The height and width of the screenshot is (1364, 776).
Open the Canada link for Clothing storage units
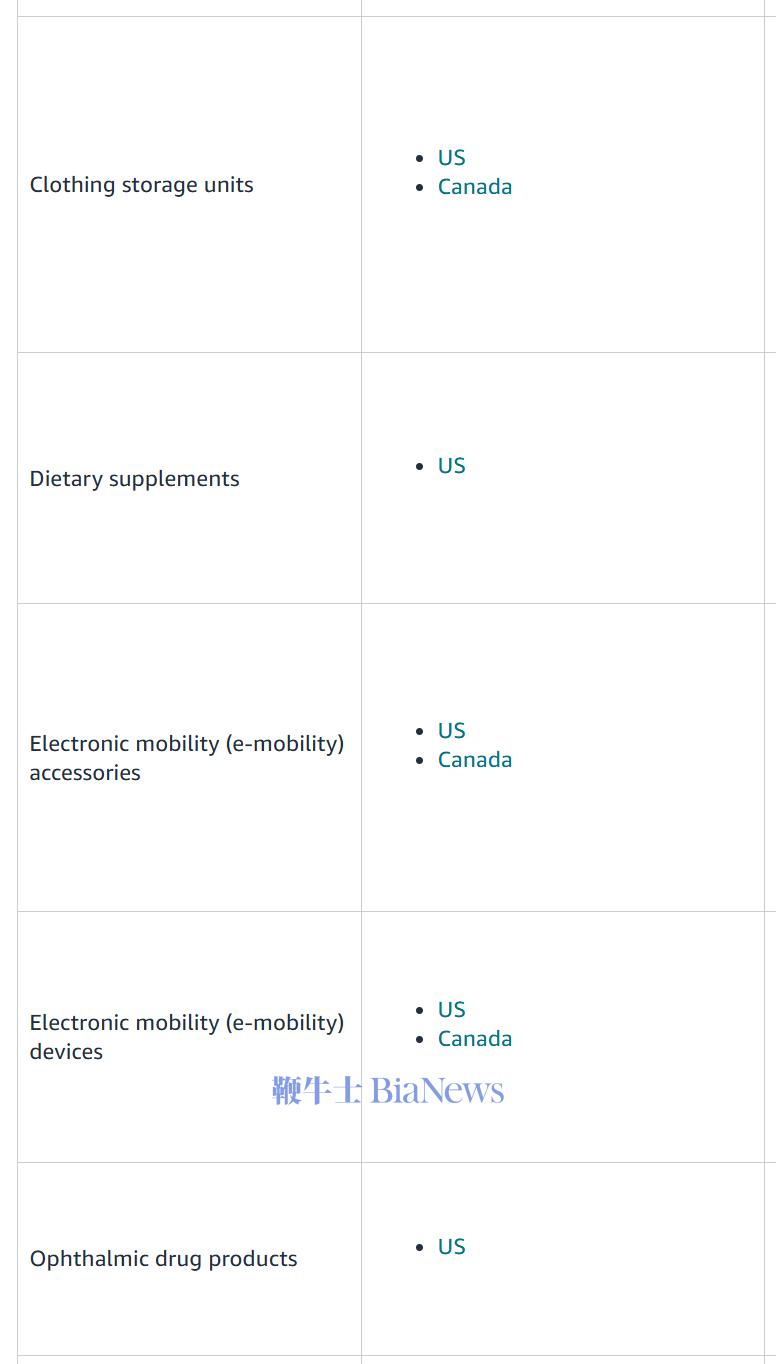point(474,187)
